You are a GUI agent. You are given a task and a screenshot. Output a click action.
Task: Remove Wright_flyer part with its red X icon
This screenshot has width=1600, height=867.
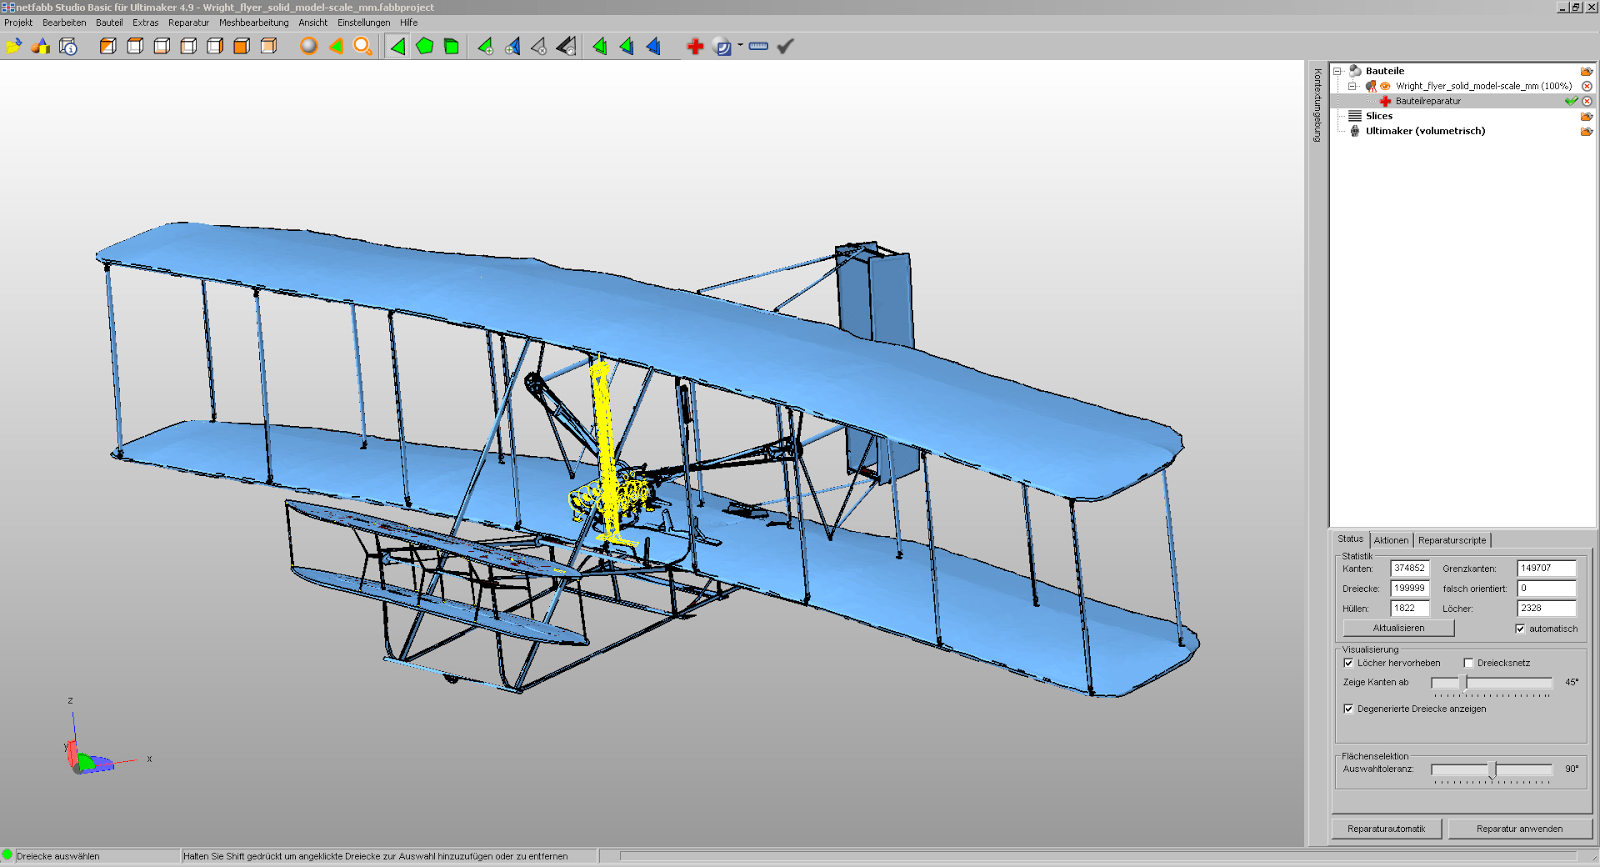click(1586, 86)
